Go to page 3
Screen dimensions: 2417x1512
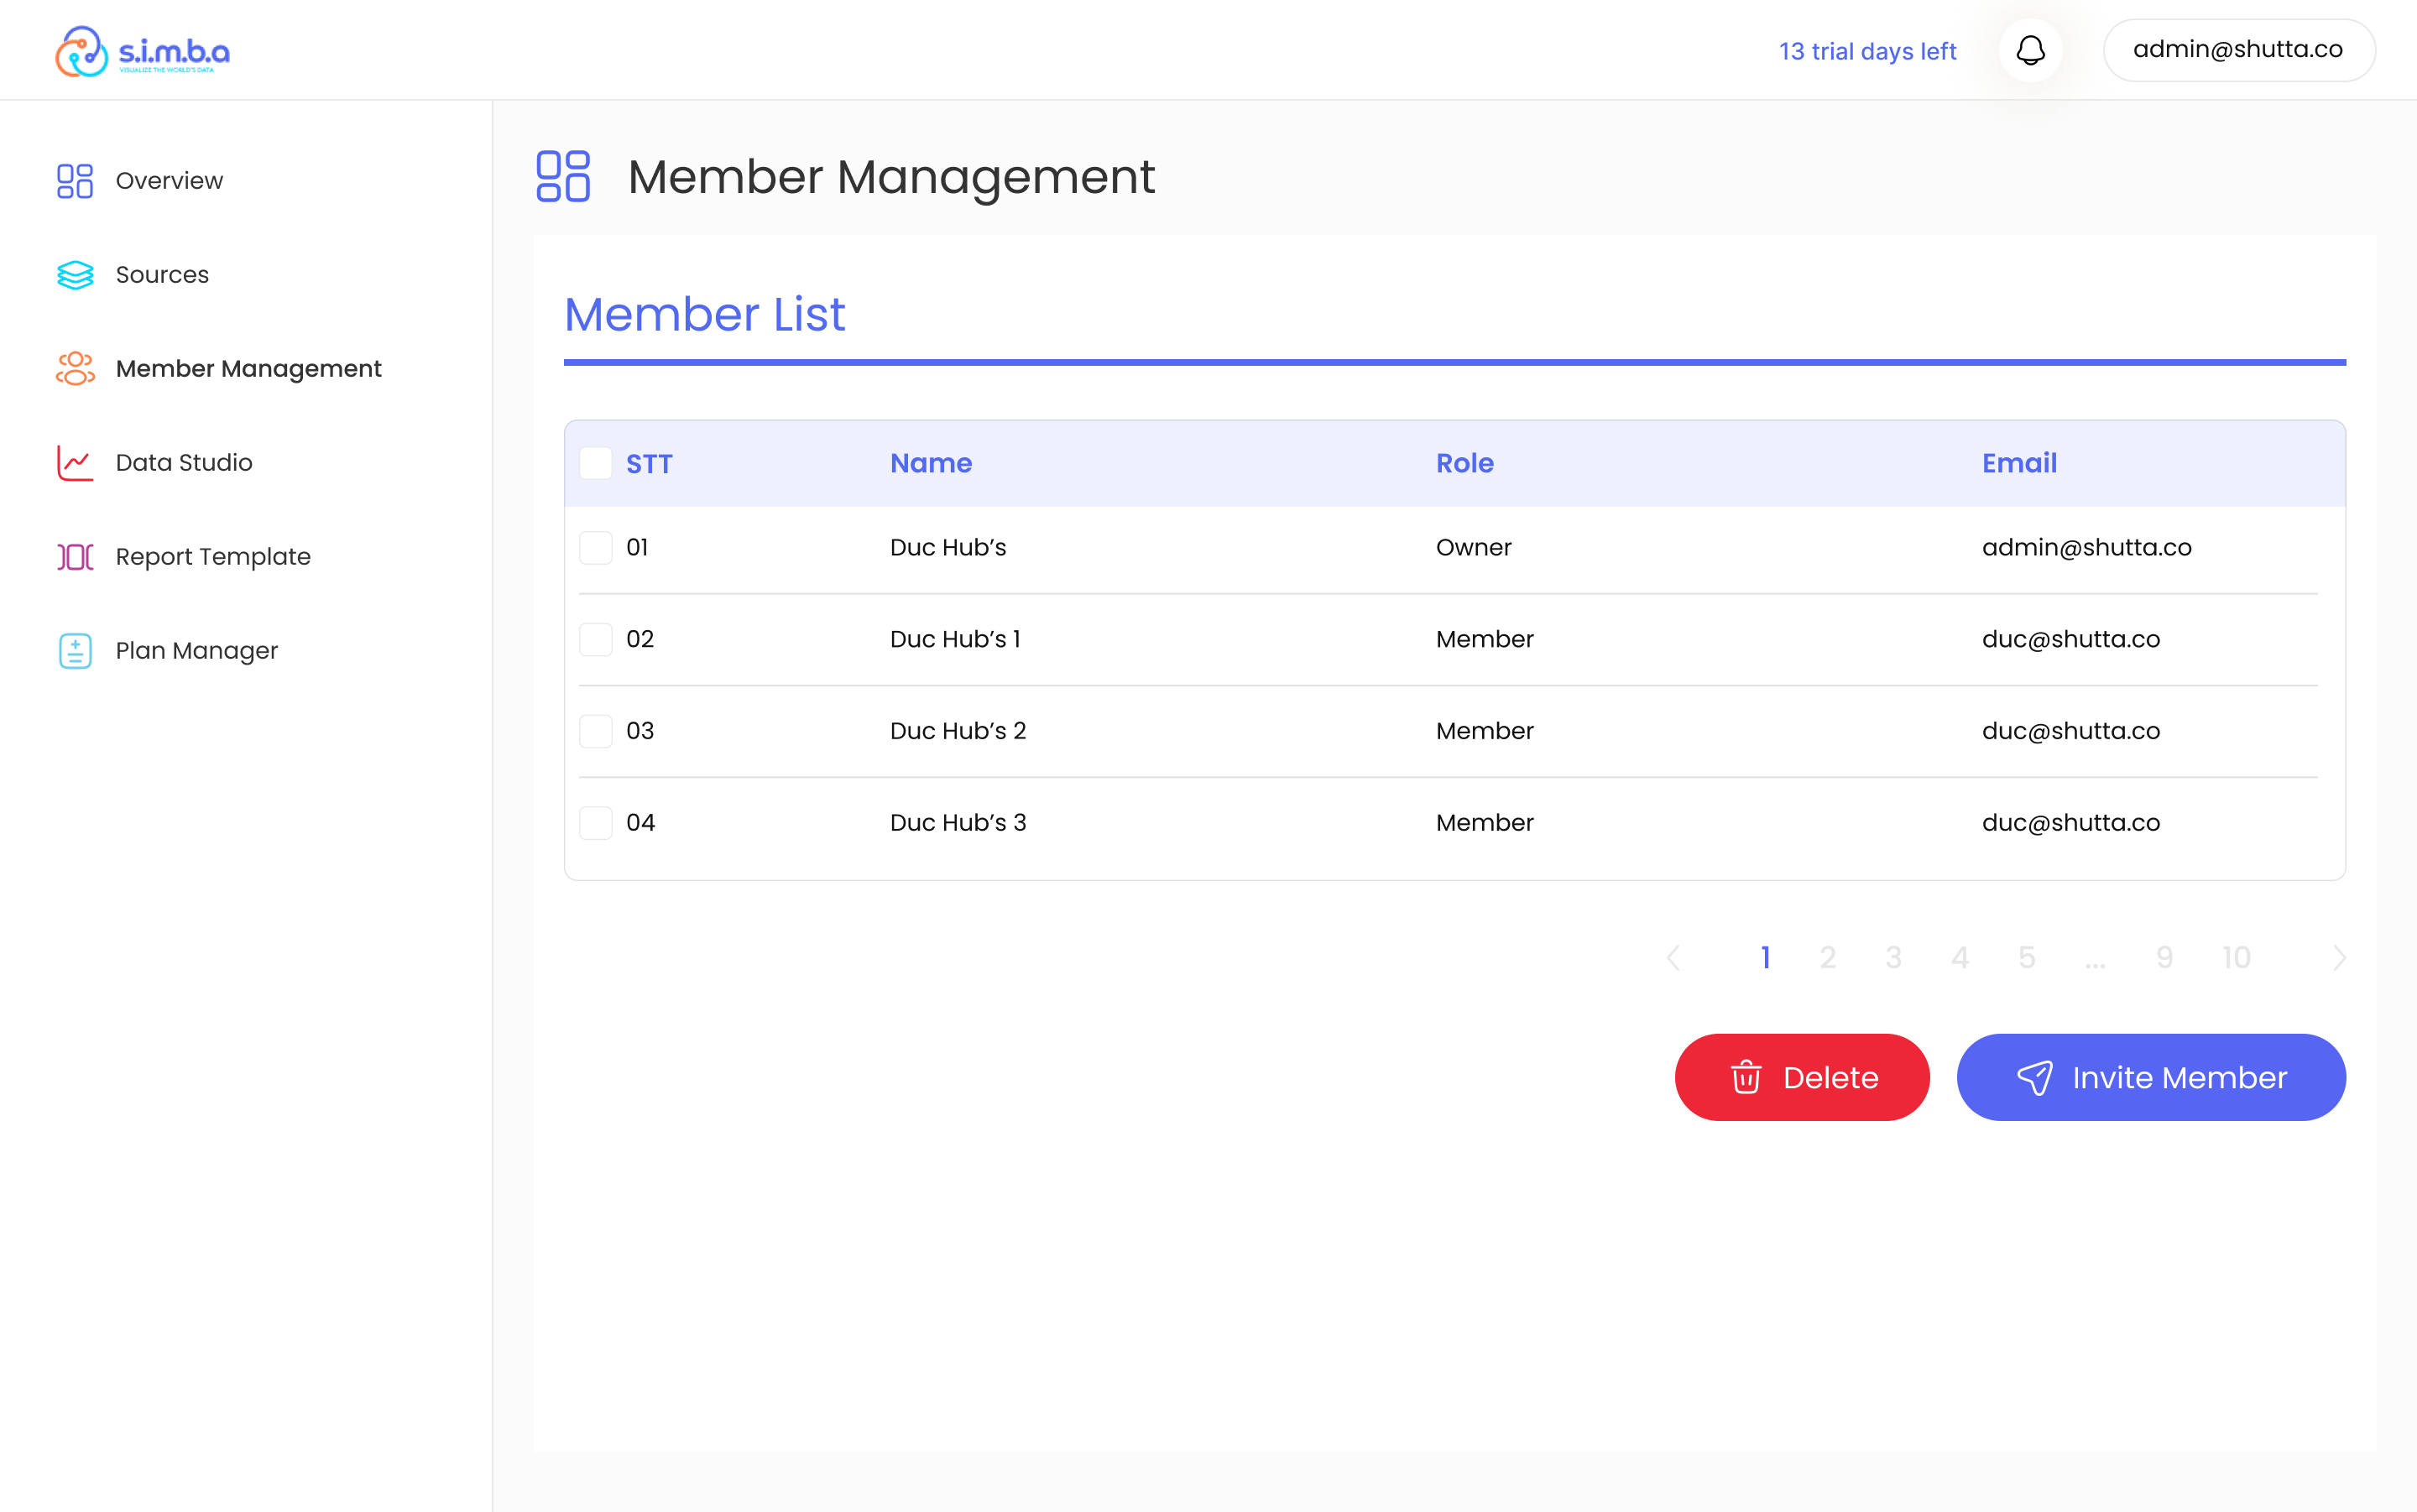tap(1894, 958)
